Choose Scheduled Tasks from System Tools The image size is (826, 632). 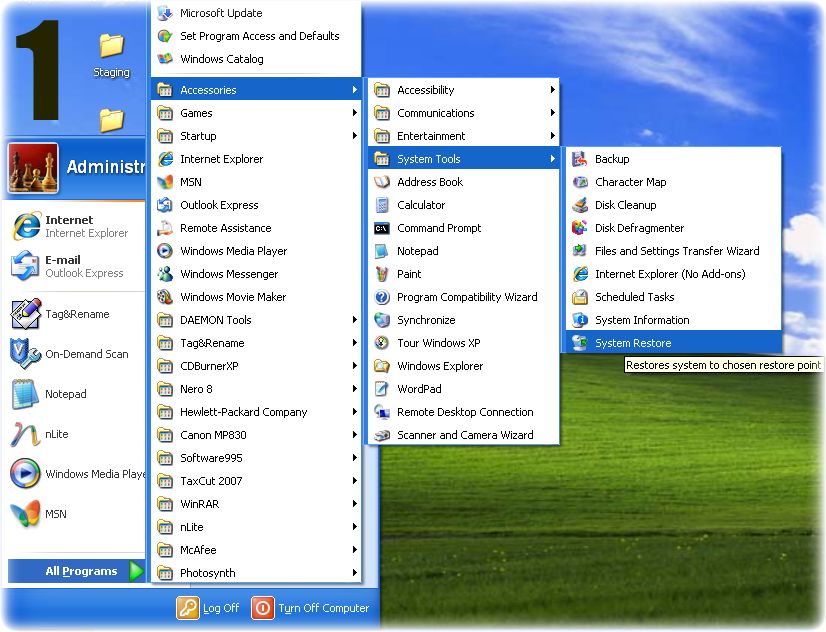pyautogui.click(x=634, y=297)
